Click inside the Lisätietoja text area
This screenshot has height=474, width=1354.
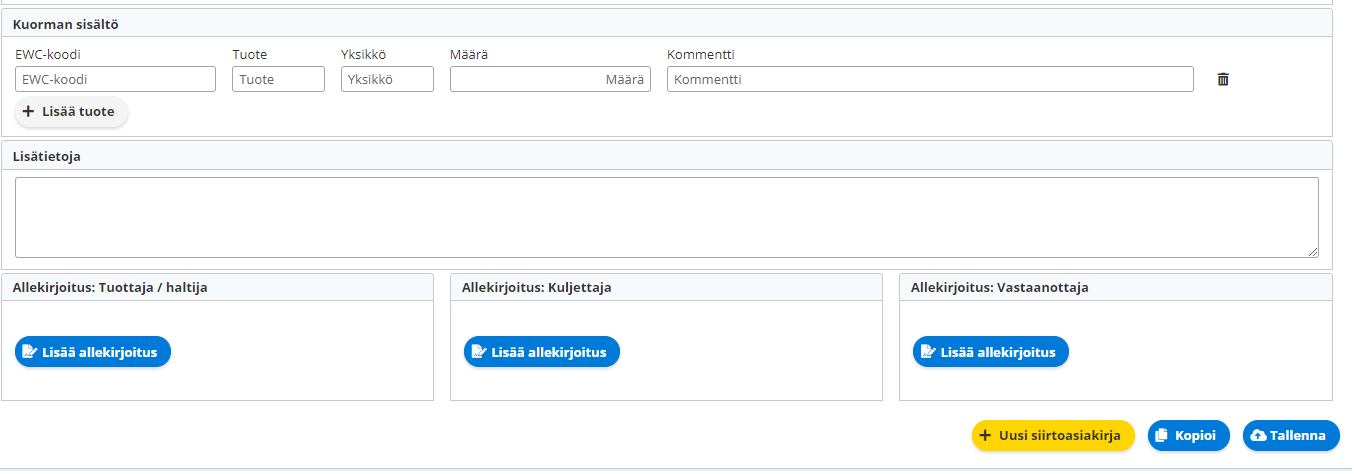[x=666, y=217]
